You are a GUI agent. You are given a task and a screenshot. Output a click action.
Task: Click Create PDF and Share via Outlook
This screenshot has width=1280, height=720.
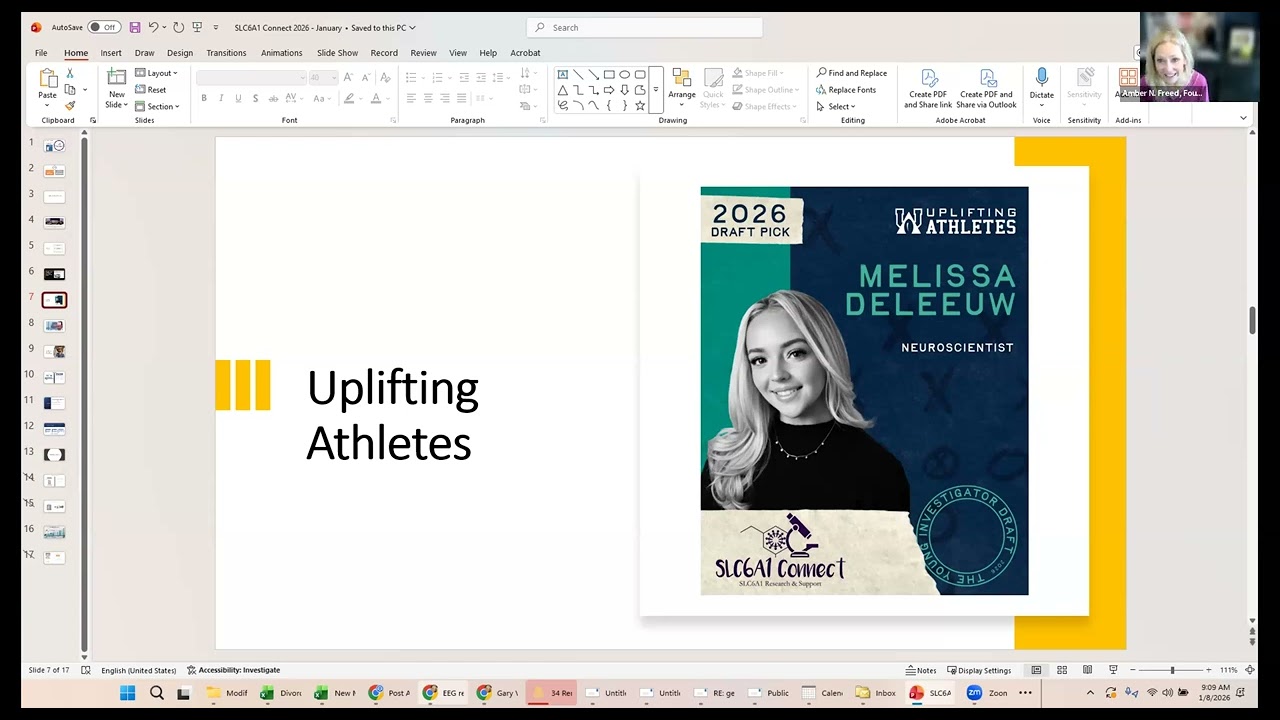point(986,88)
